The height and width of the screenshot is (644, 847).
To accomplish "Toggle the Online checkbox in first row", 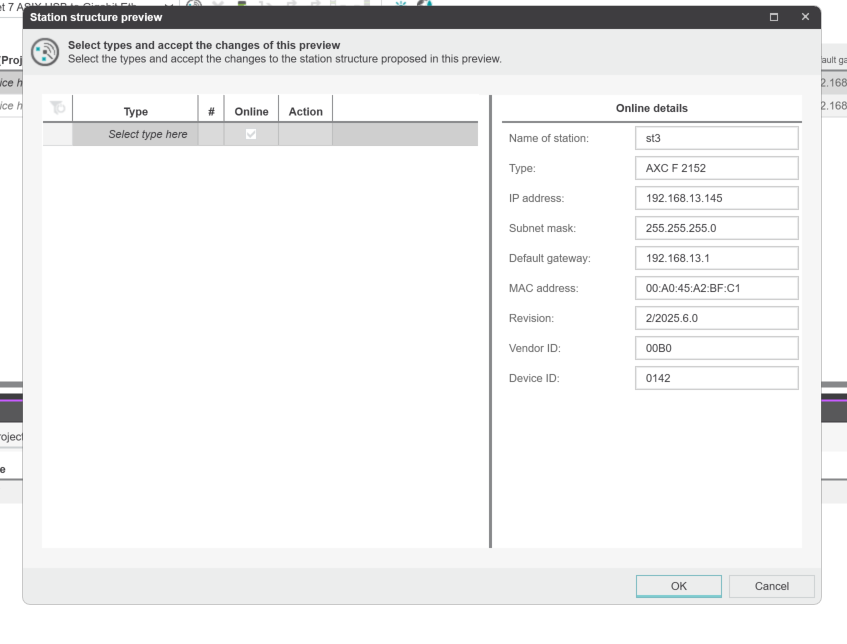I will [252, 135].
